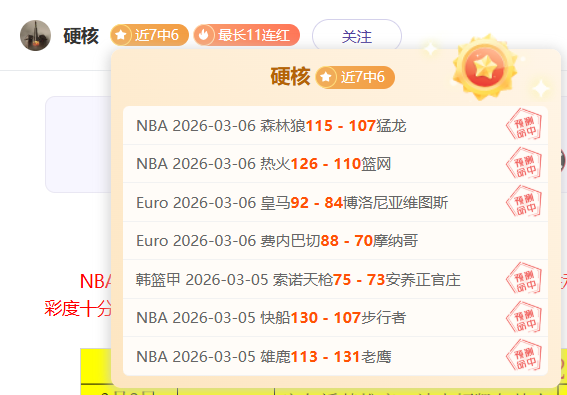This screenshot has width=567, height=395.
Task: Click the red 彩度十分 text behind the popup
Action: click(78, 309)
